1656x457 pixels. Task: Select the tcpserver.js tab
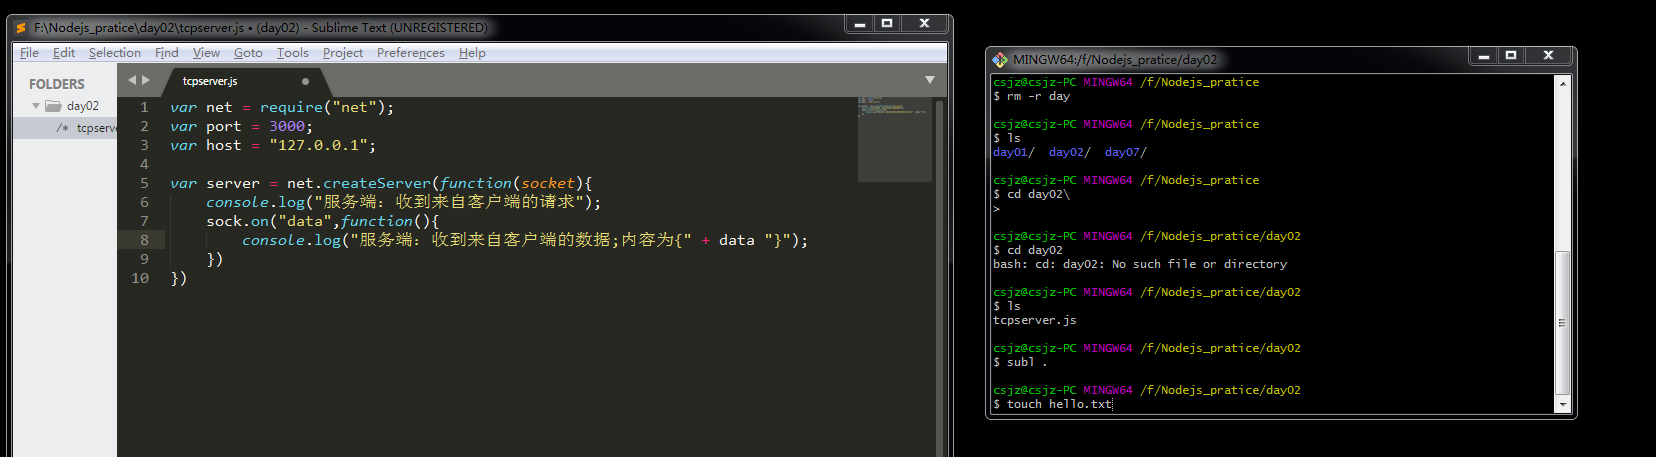(x=210, y=81)
